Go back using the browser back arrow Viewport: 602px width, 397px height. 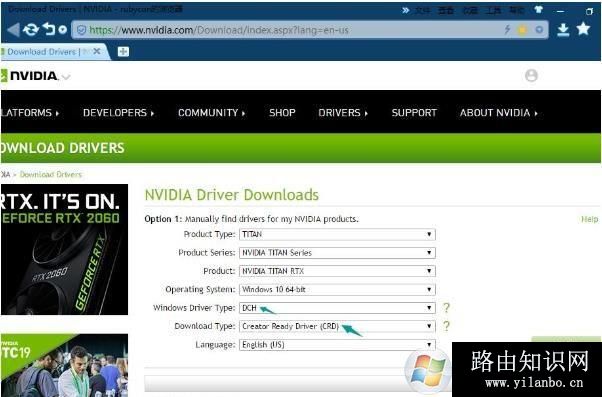pyautogui.click(x=13, y=30)
